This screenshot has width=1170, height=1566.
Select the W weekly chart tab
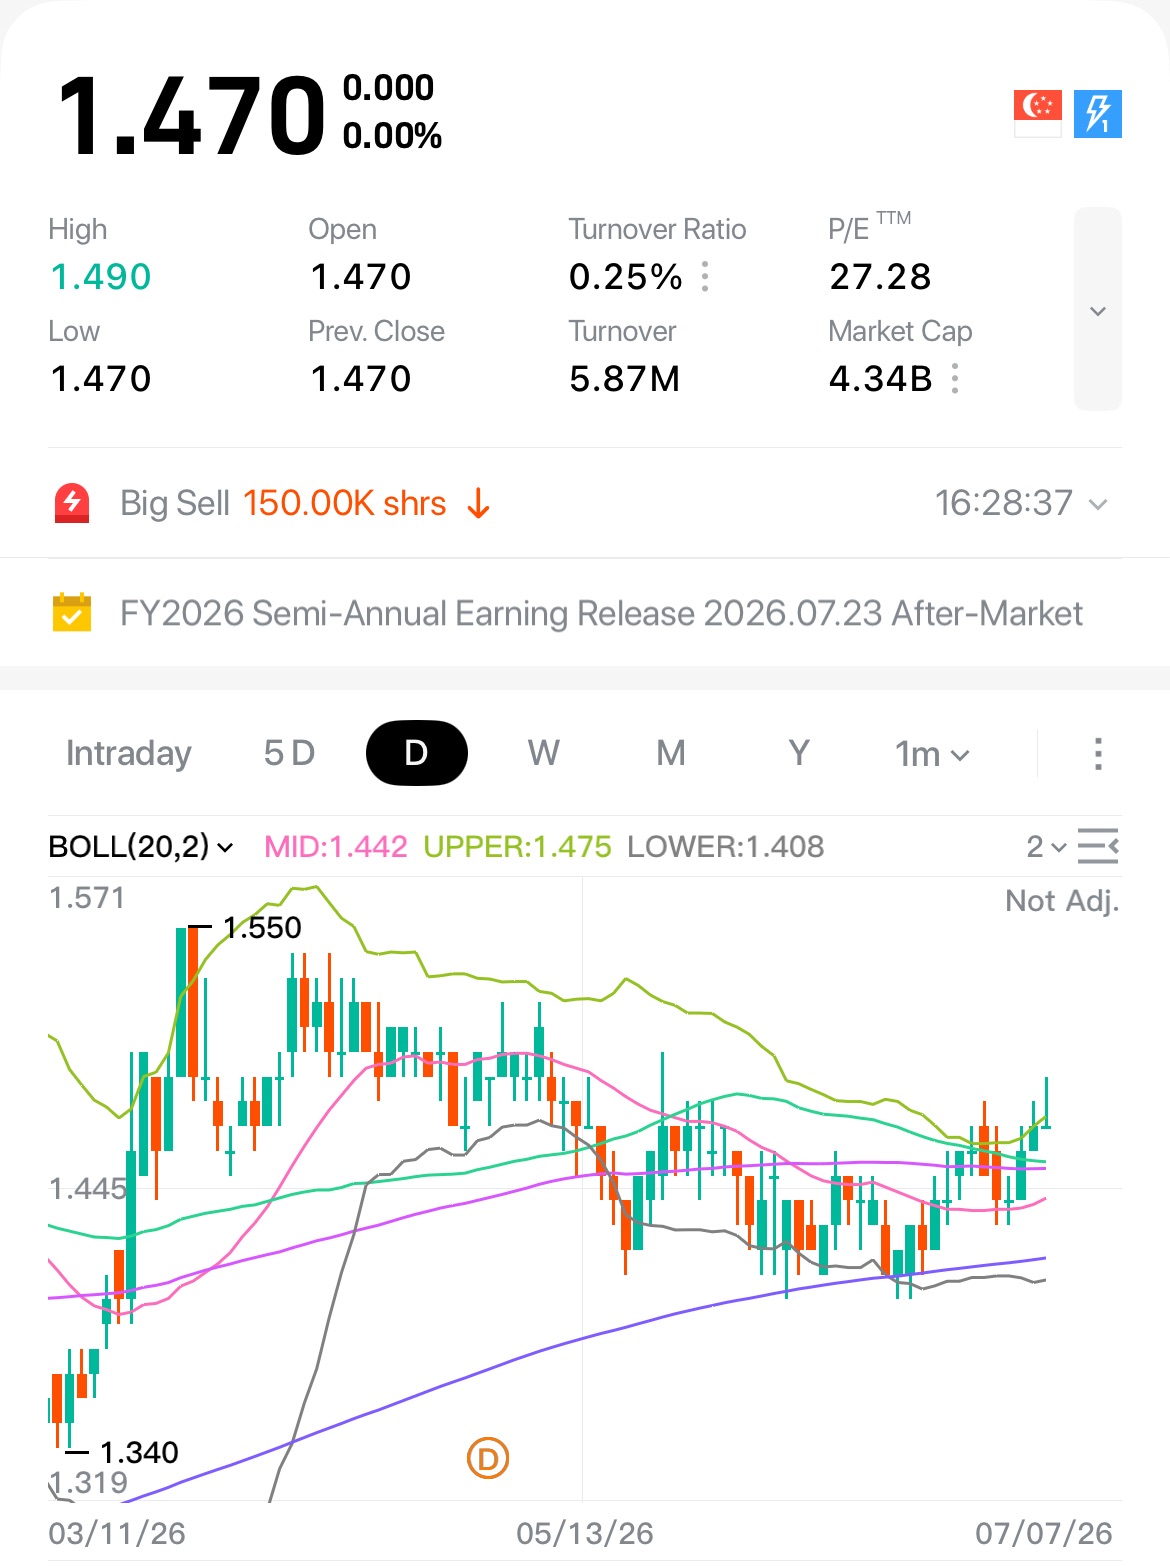point(543,753)
